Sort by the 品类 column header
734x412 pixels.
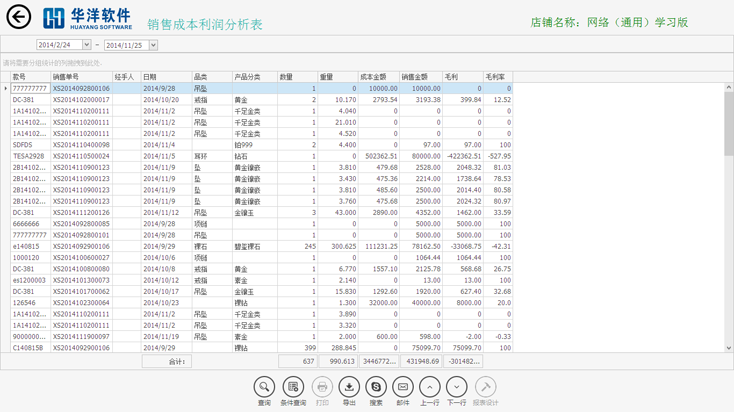pyautogui.click(x=212, y=77)
